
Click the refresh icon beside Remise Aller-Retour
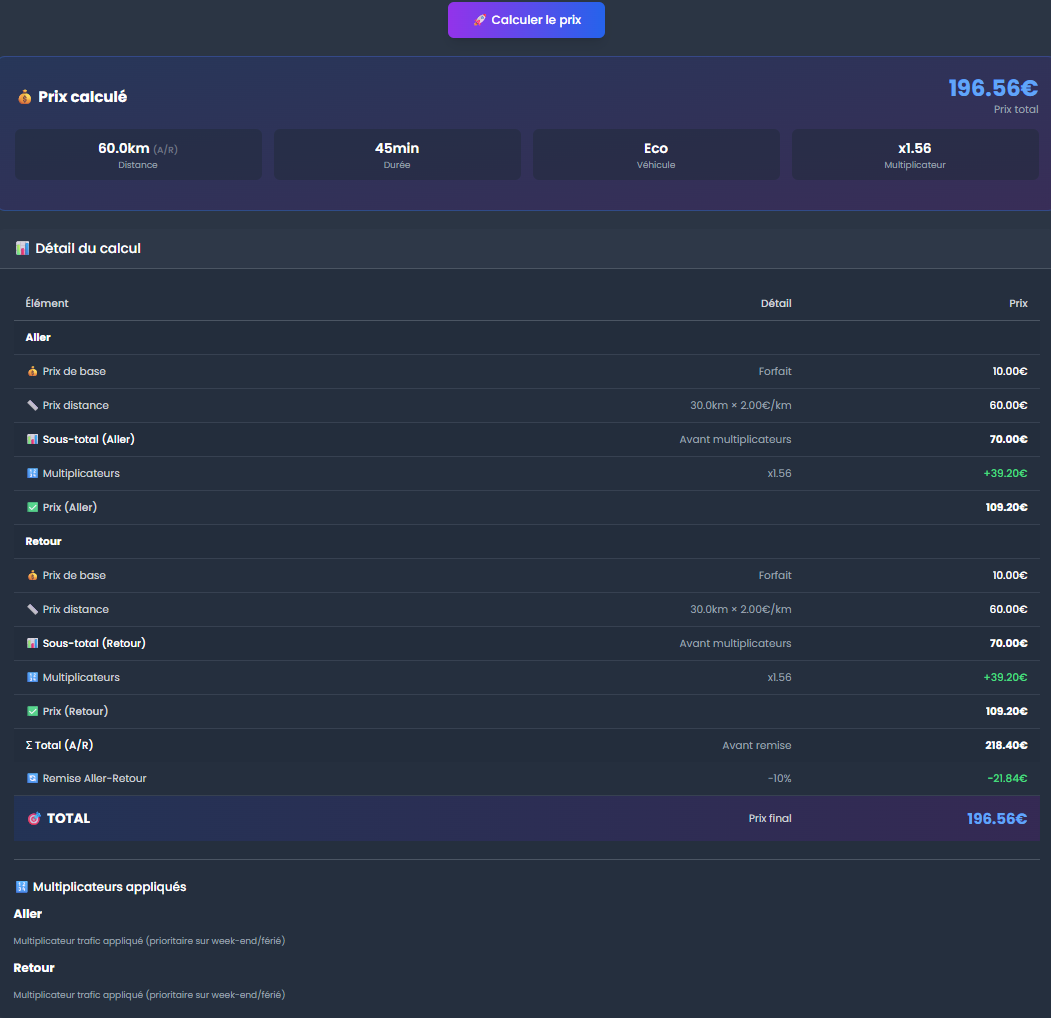[x=32, y=778]
